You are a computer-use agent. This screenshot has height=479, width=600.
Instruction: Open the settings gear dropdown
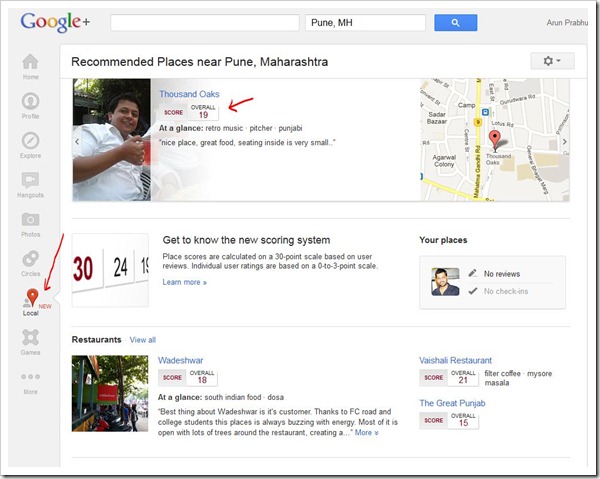pos(551,61)
